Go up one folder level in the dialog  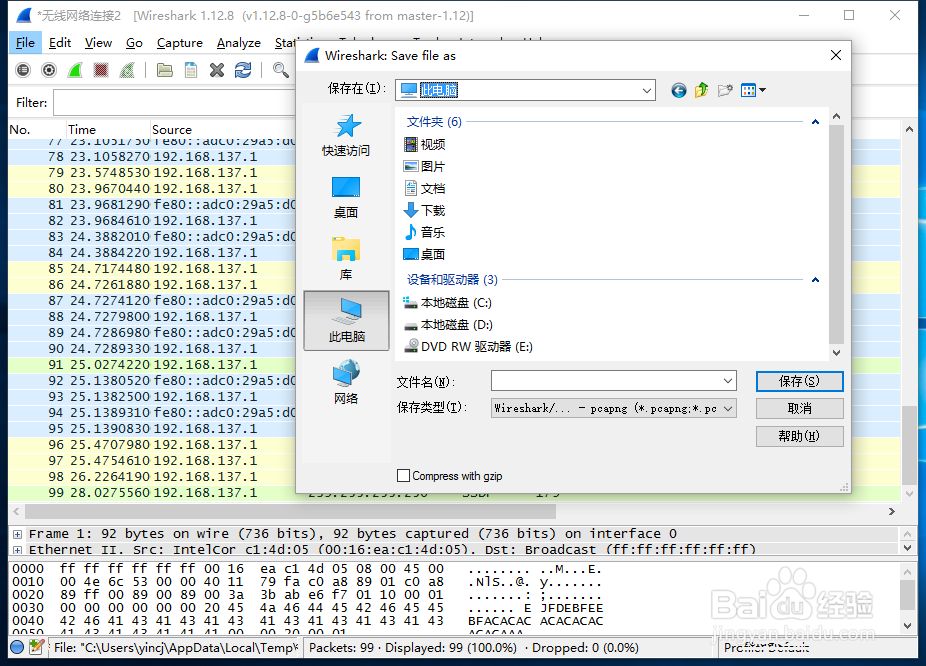[x=702, y=90]
